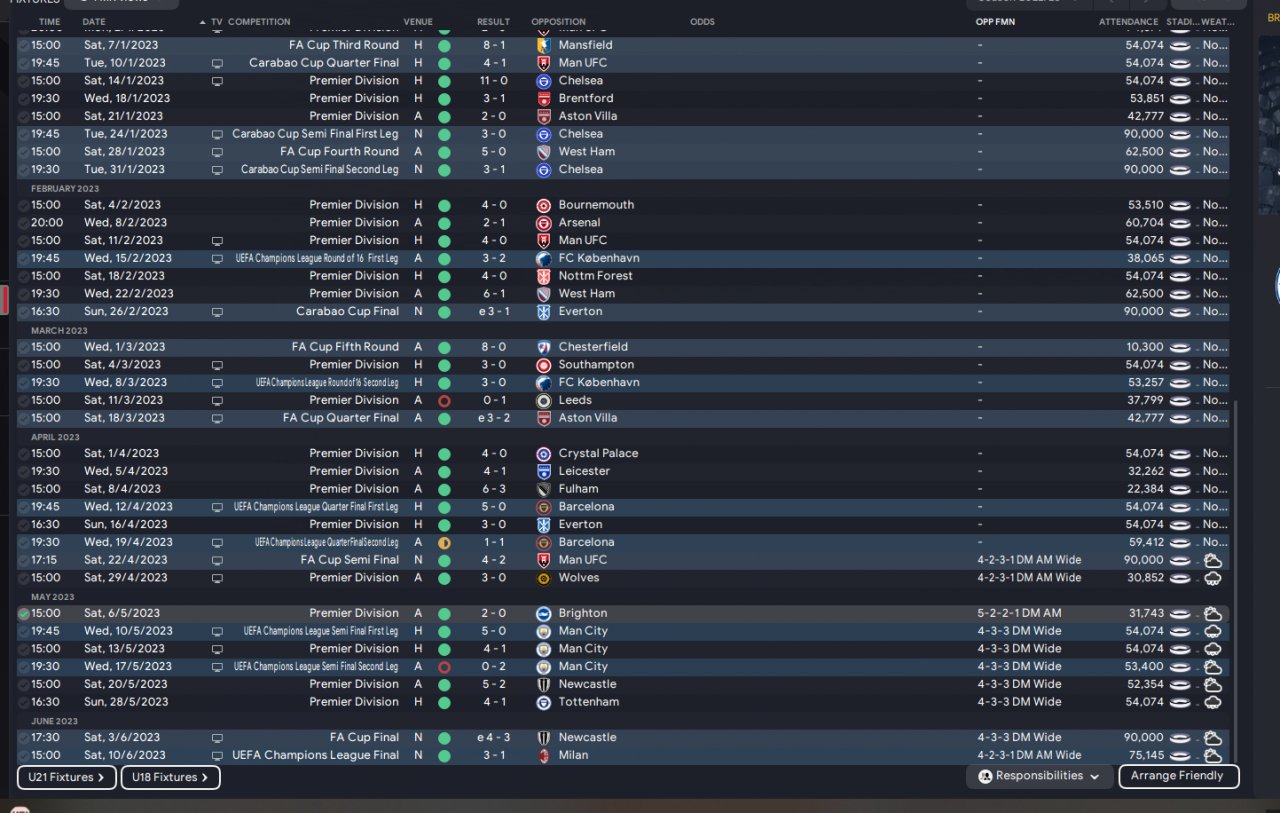The image size is (1280, 813).
Task: Open the Brighton club badge
Action: [544, 614]
